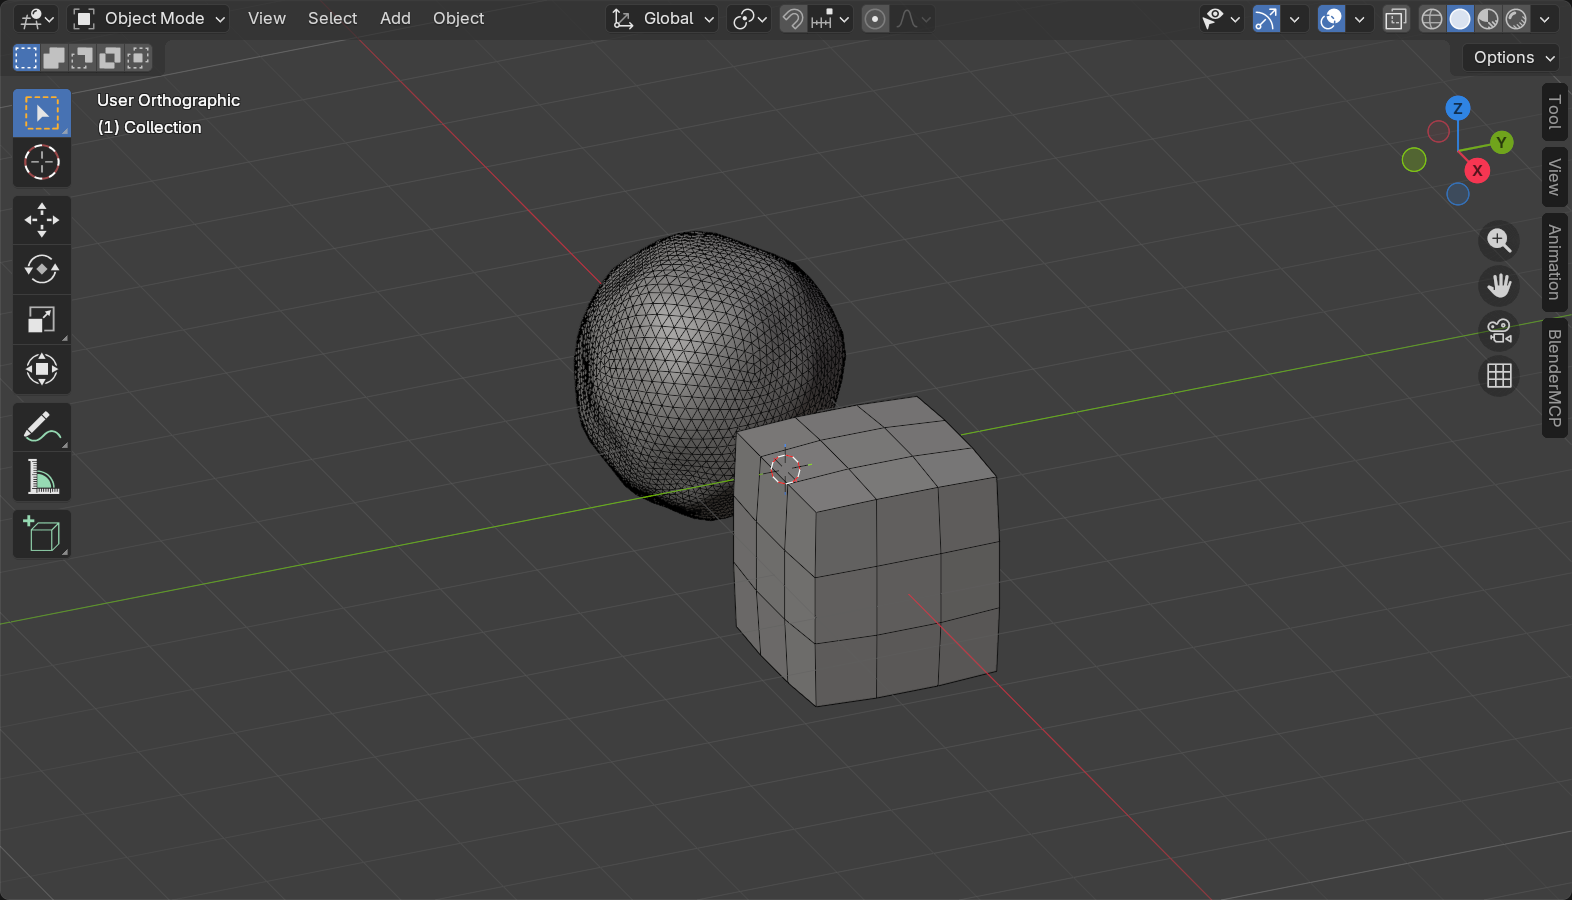Switch to material preview shading

point(1488,19)
